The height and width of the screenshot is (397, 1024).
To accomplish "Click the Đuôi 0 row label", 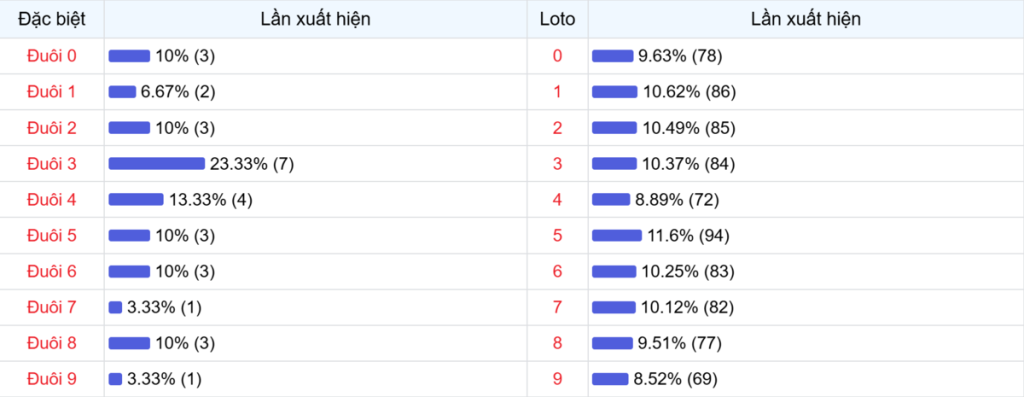I will pyautogui.click(x=52, y=56).
